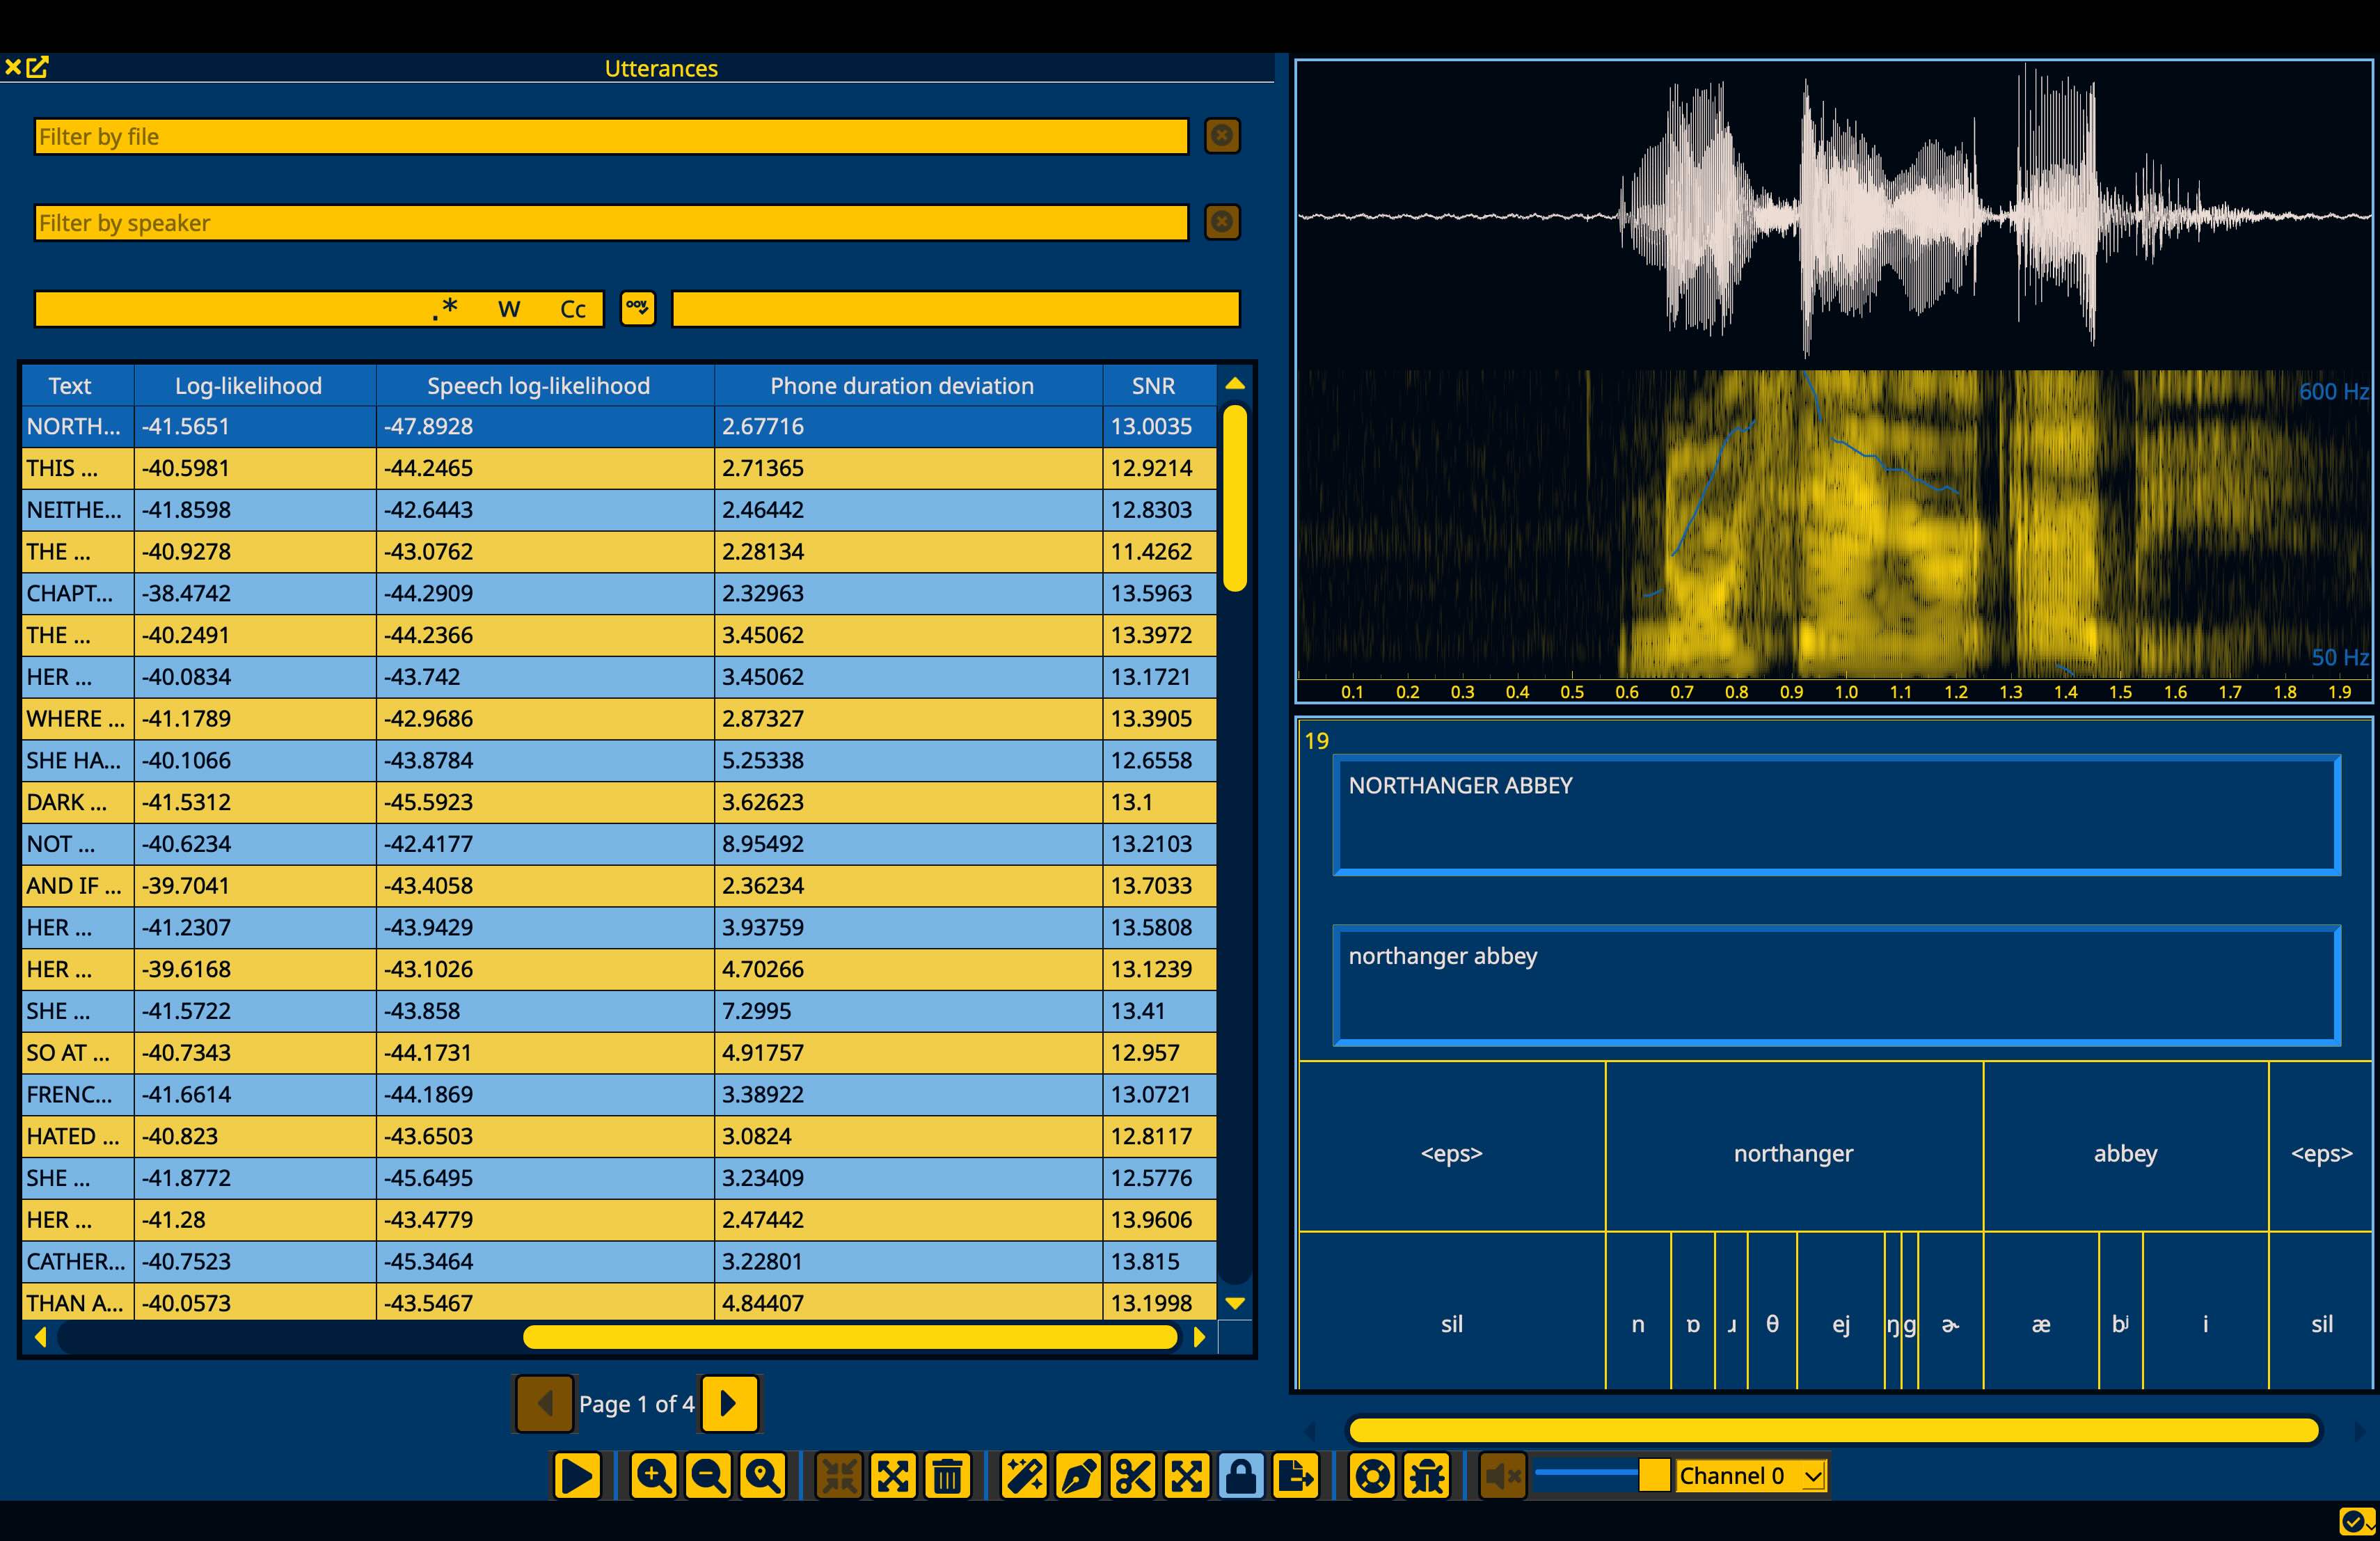Viewport: 2380px width, 1541px height.
Task: Click the Play audio button
Action: [577, 1476]
